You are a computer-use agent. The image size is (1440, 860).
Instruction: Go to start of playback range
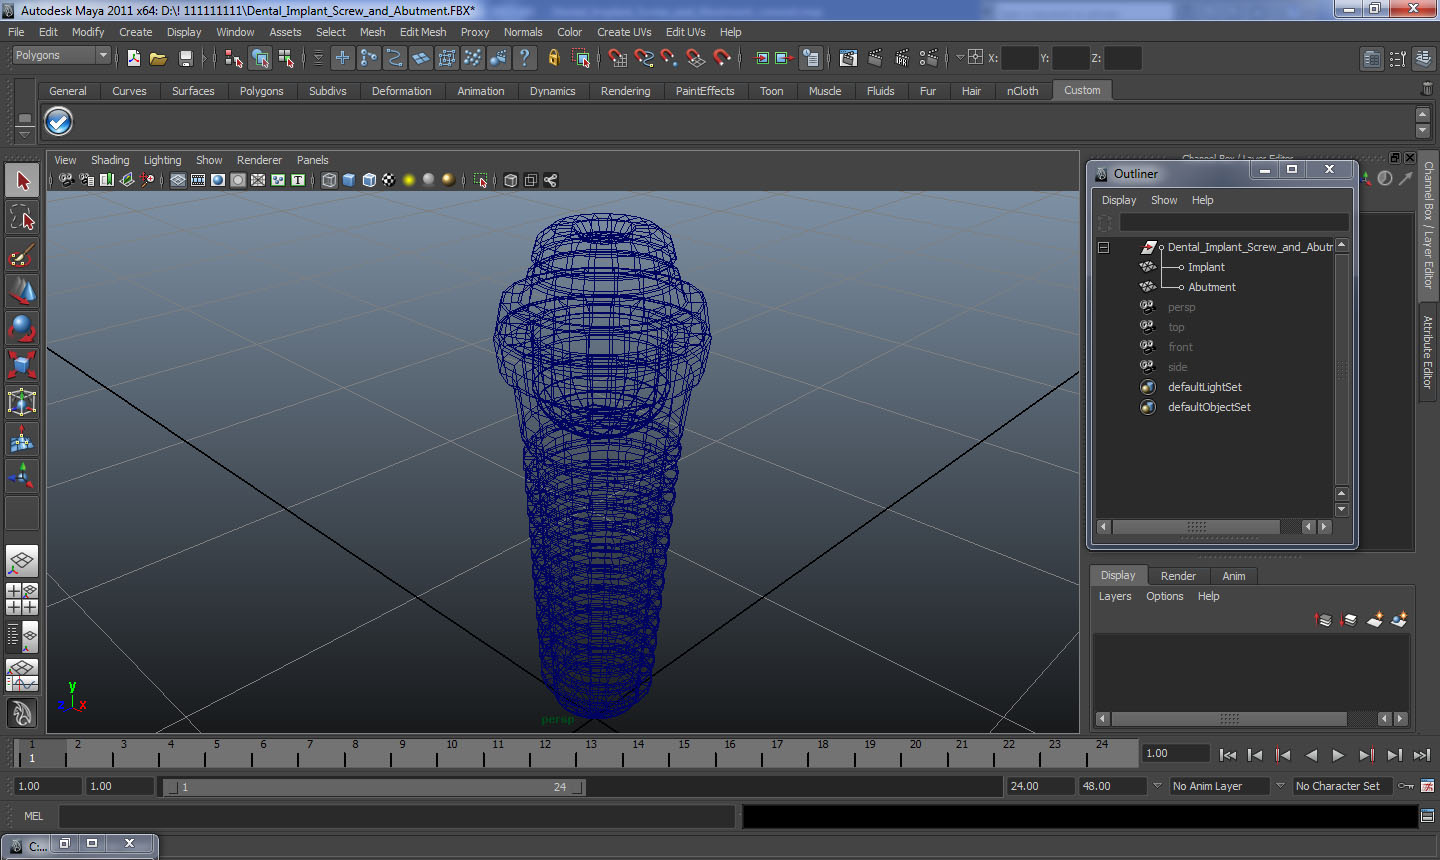click(1227, 755)
